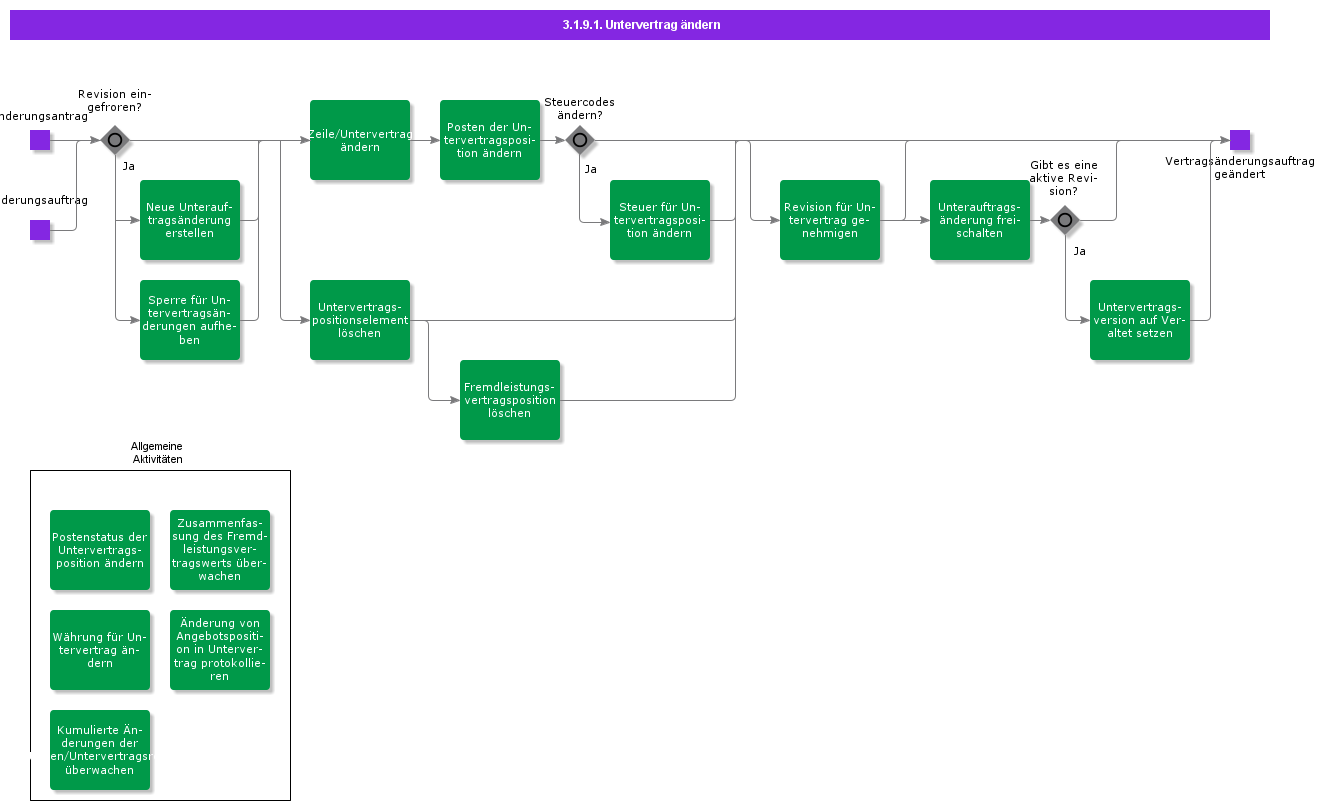
Task: Select the 'Revision eingefroren?' gateway diamond
Action: tap(115, 140)
